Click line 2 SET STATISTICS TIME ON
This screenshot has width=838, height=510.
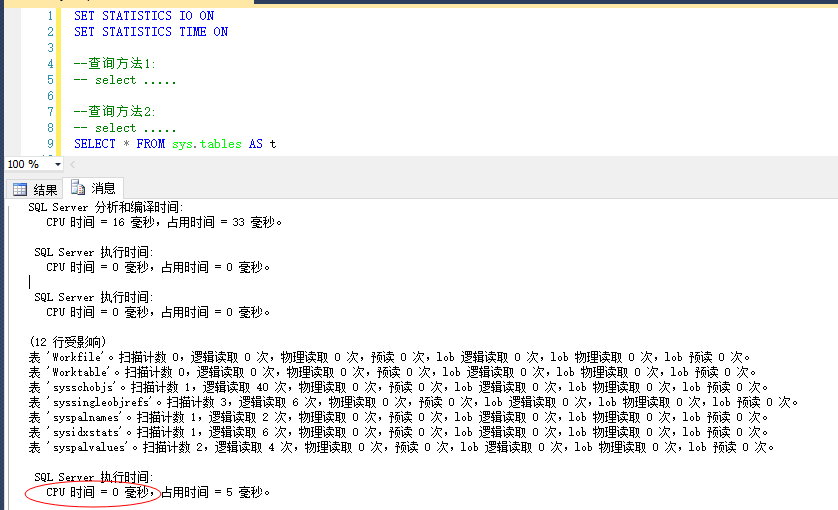tap(151, 32)
